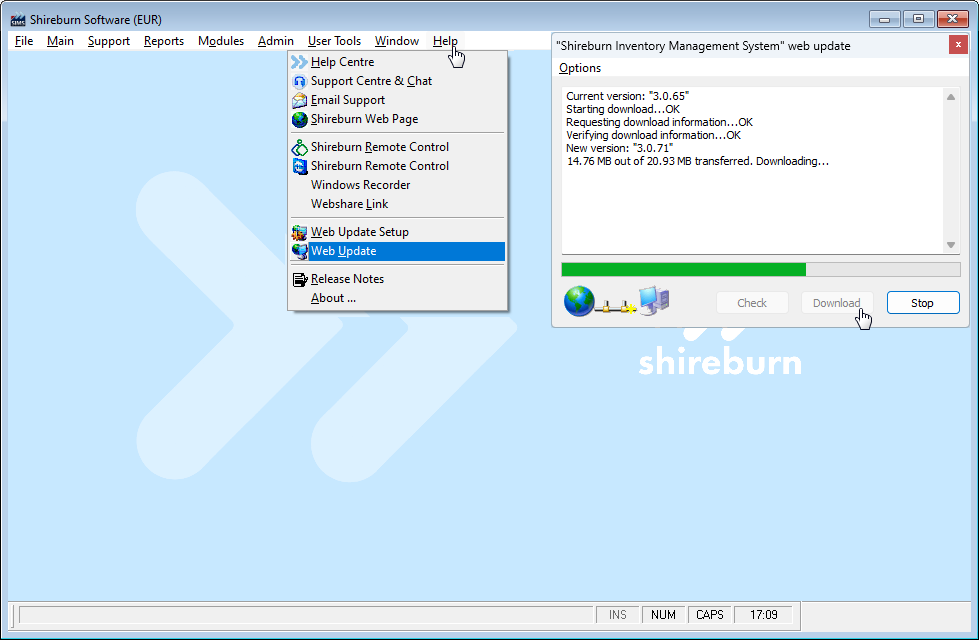Open Release Notes from the Help menu
This screenshot has height=640, width=979.
398,279
